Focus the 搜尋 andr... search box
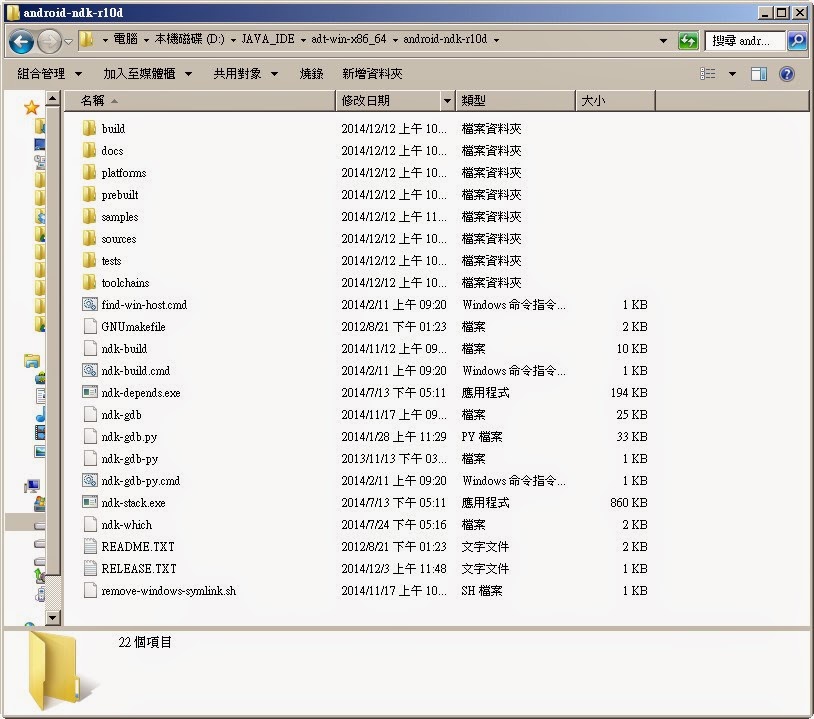Screen dimensions: 814x719 click(x=744, y=40)
